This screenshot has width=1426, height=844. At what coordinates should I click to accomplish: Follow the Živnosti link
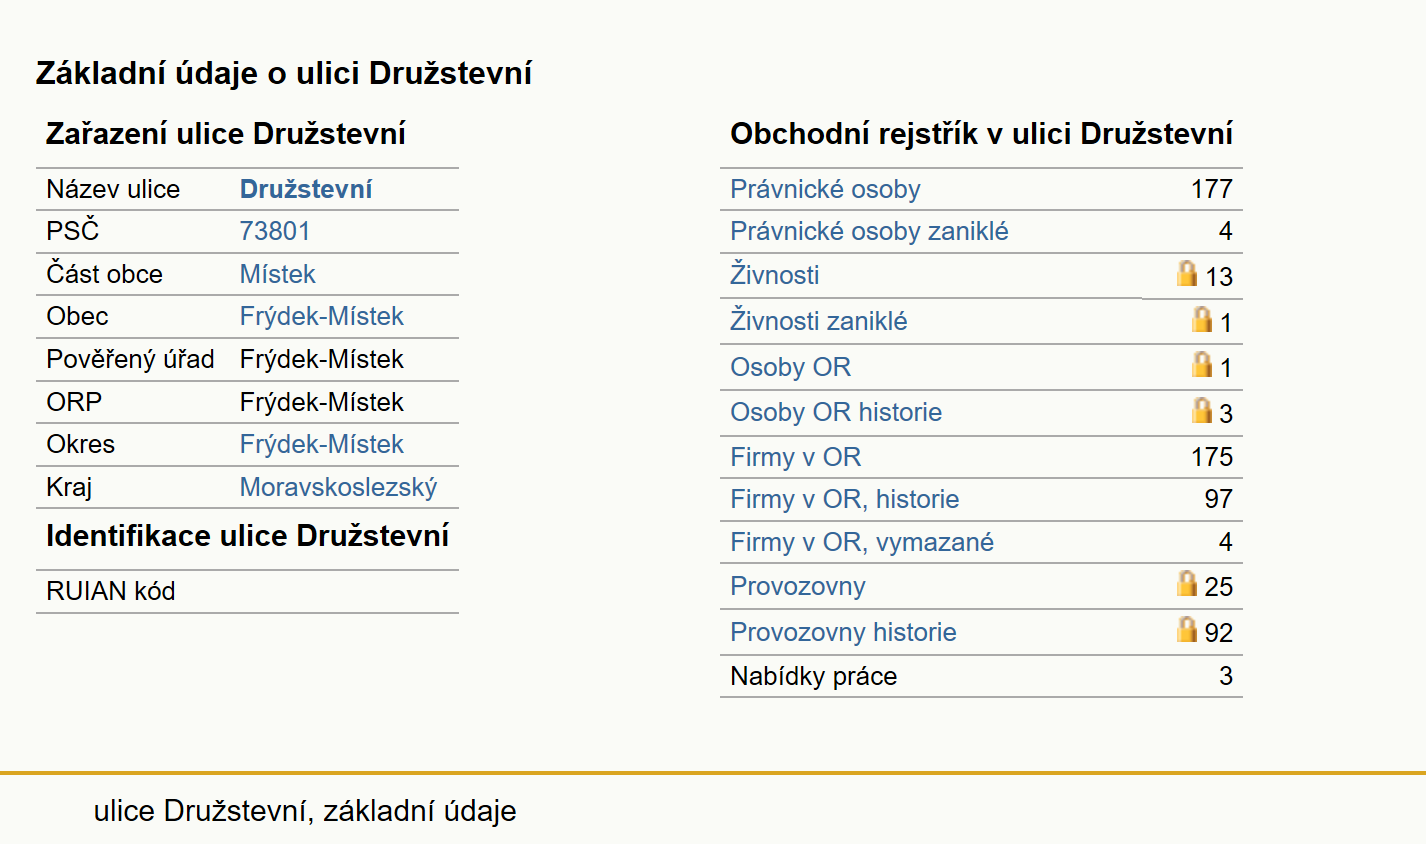775,274
